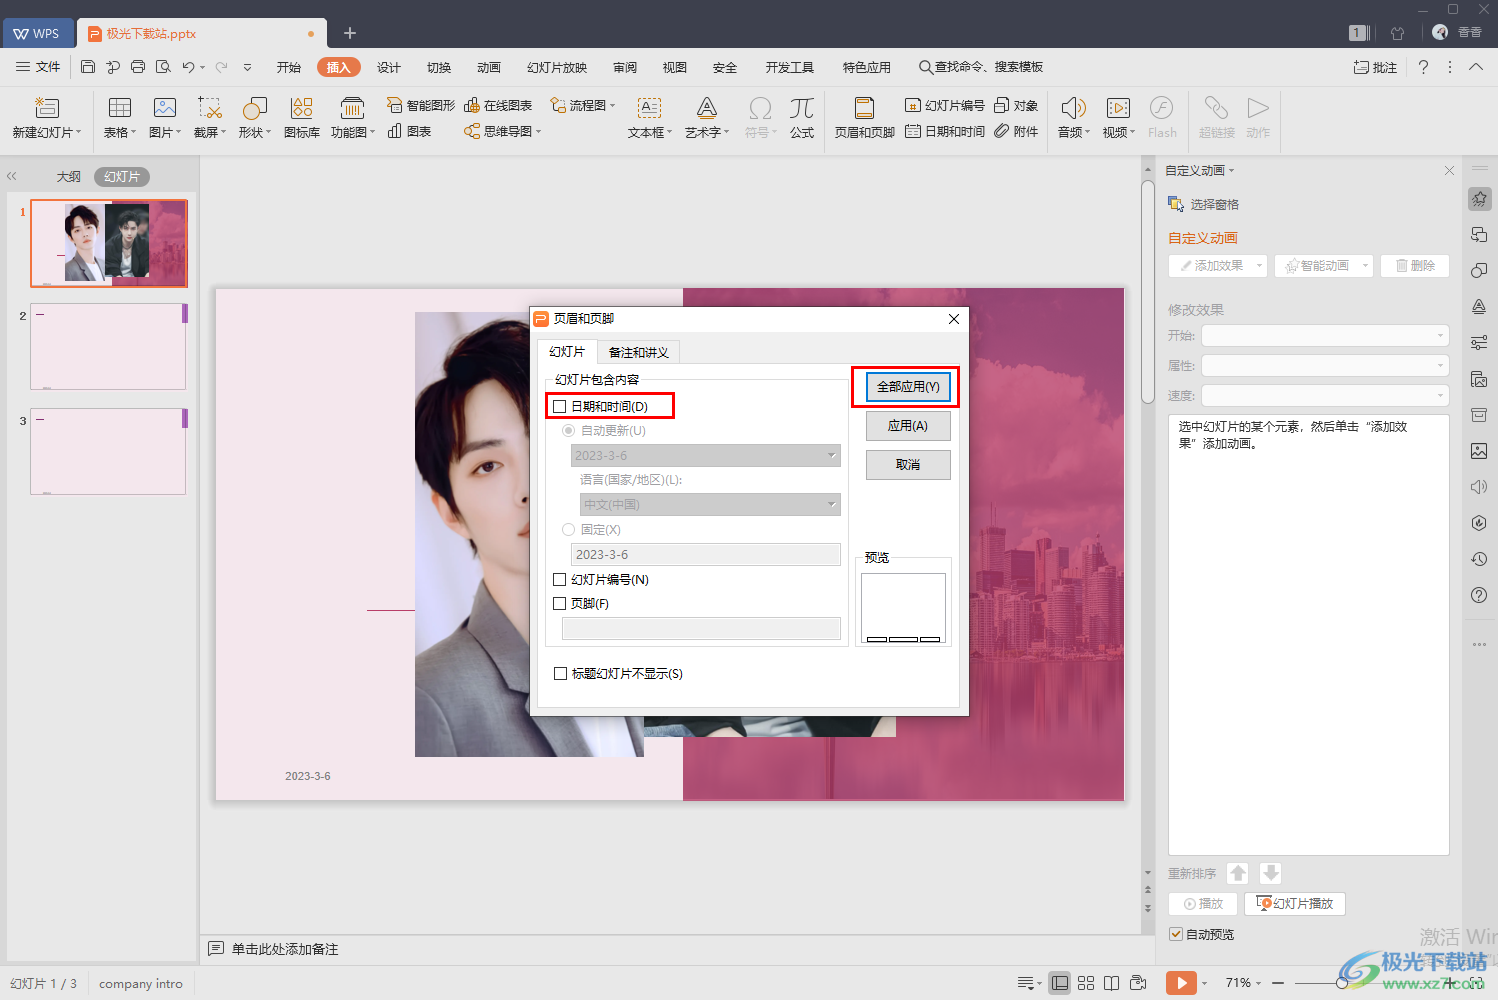Viewport: 1498px width, 1000px height.
Task: Click the Date and Time ribbon item
Action: click(945, 131)
